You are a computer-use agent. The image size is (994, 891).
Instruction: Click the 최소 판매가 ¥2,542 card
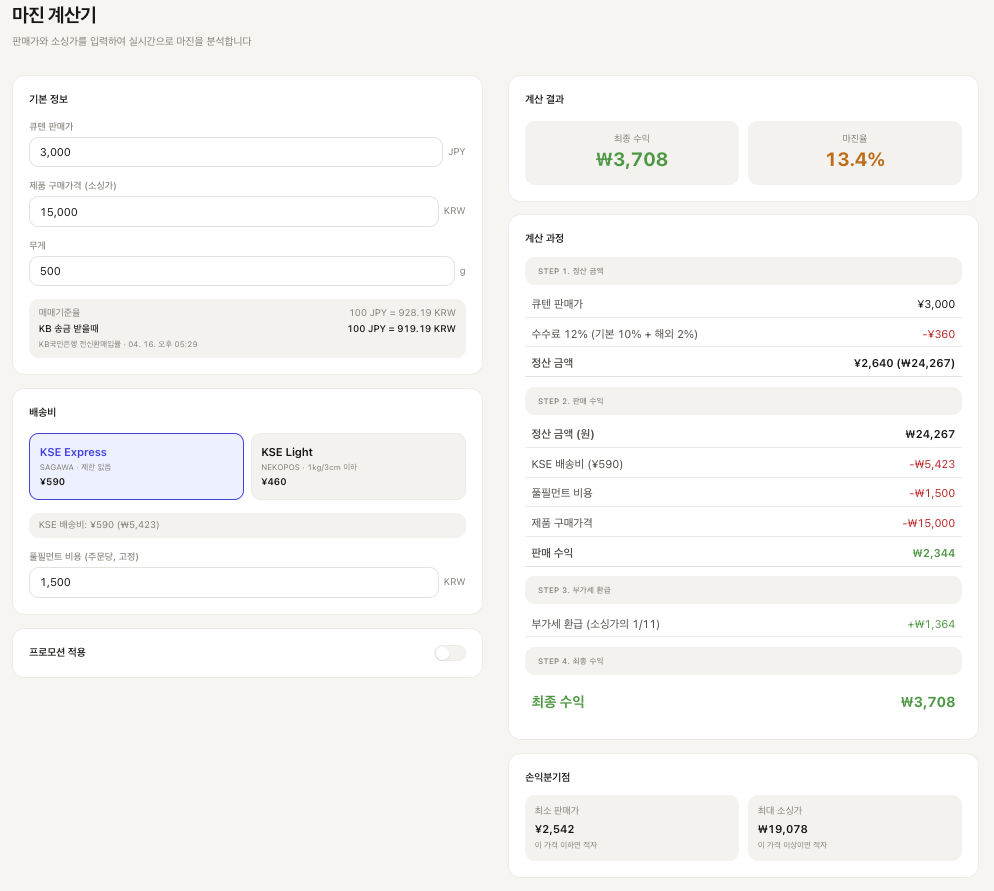tap(631, 828)
